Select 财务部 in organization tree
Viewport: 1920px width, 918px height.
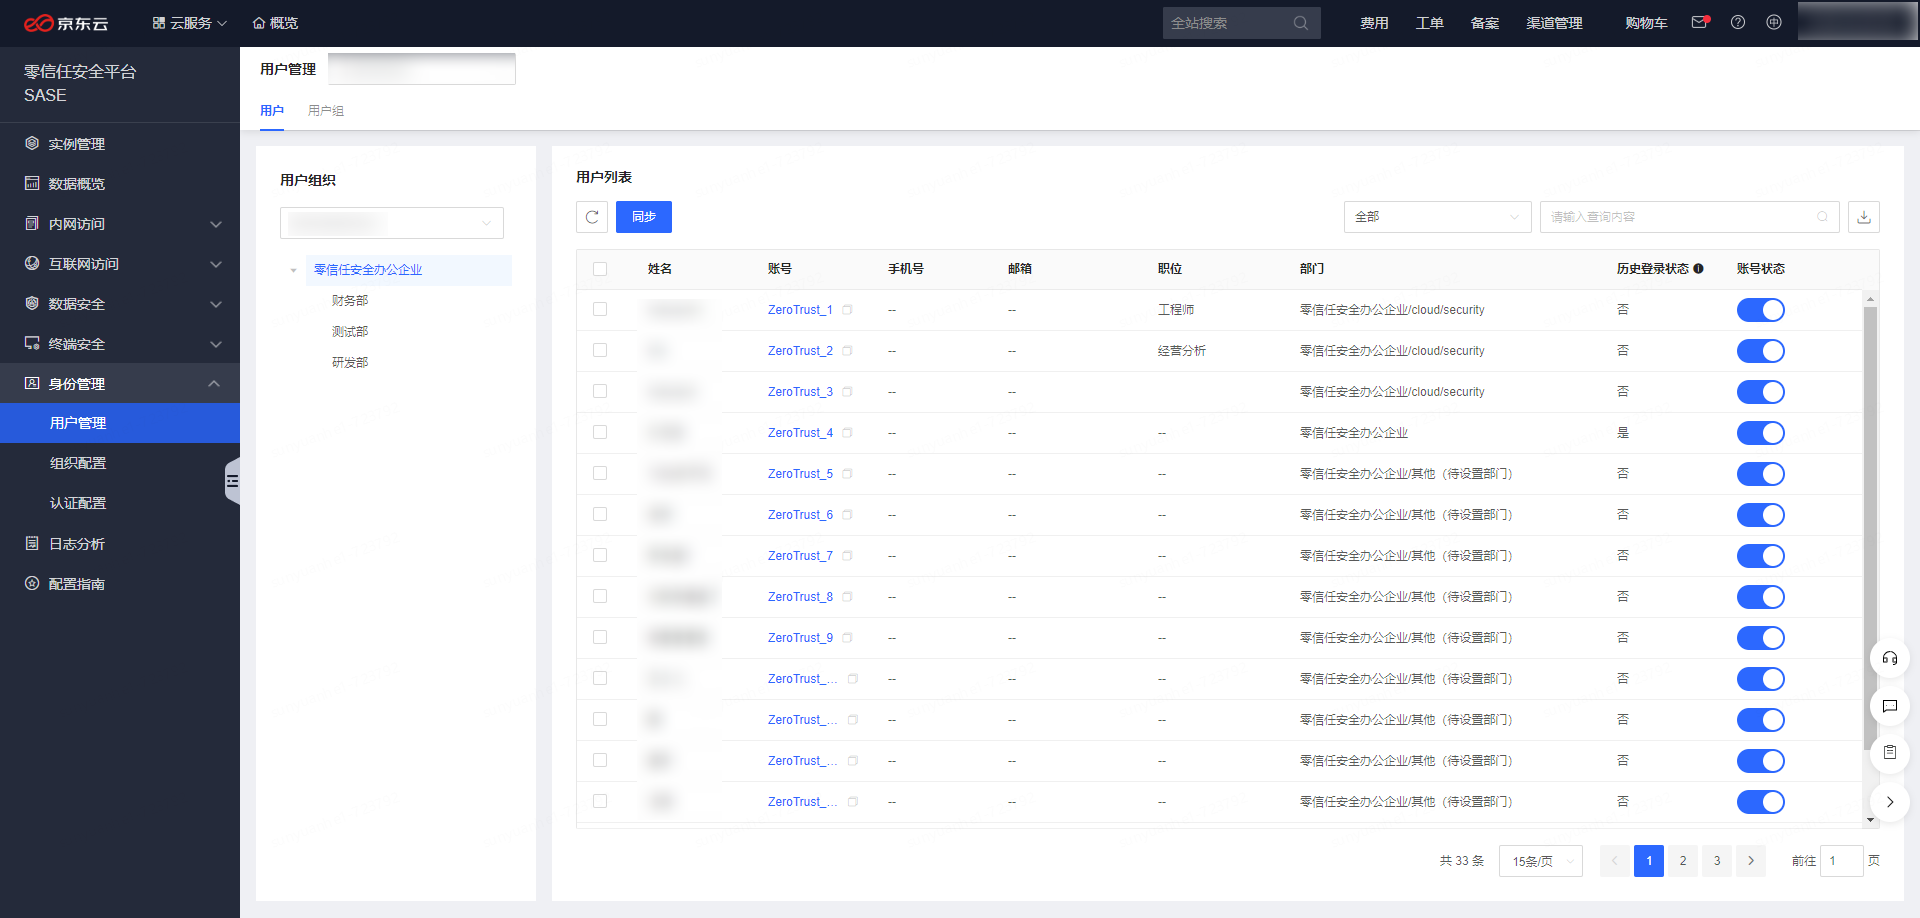[350, 301]
